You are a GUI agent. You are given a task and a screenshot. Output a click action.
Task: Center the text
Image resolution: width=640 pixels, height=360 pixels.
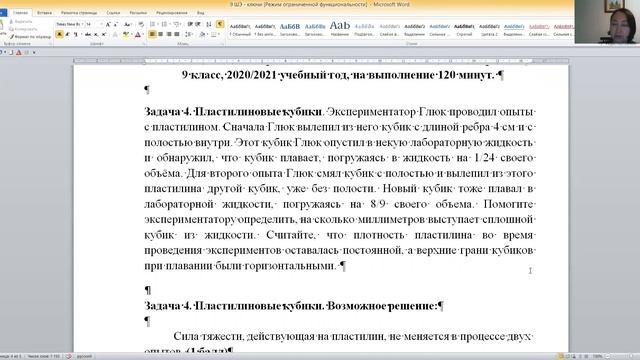pos(160,35)
